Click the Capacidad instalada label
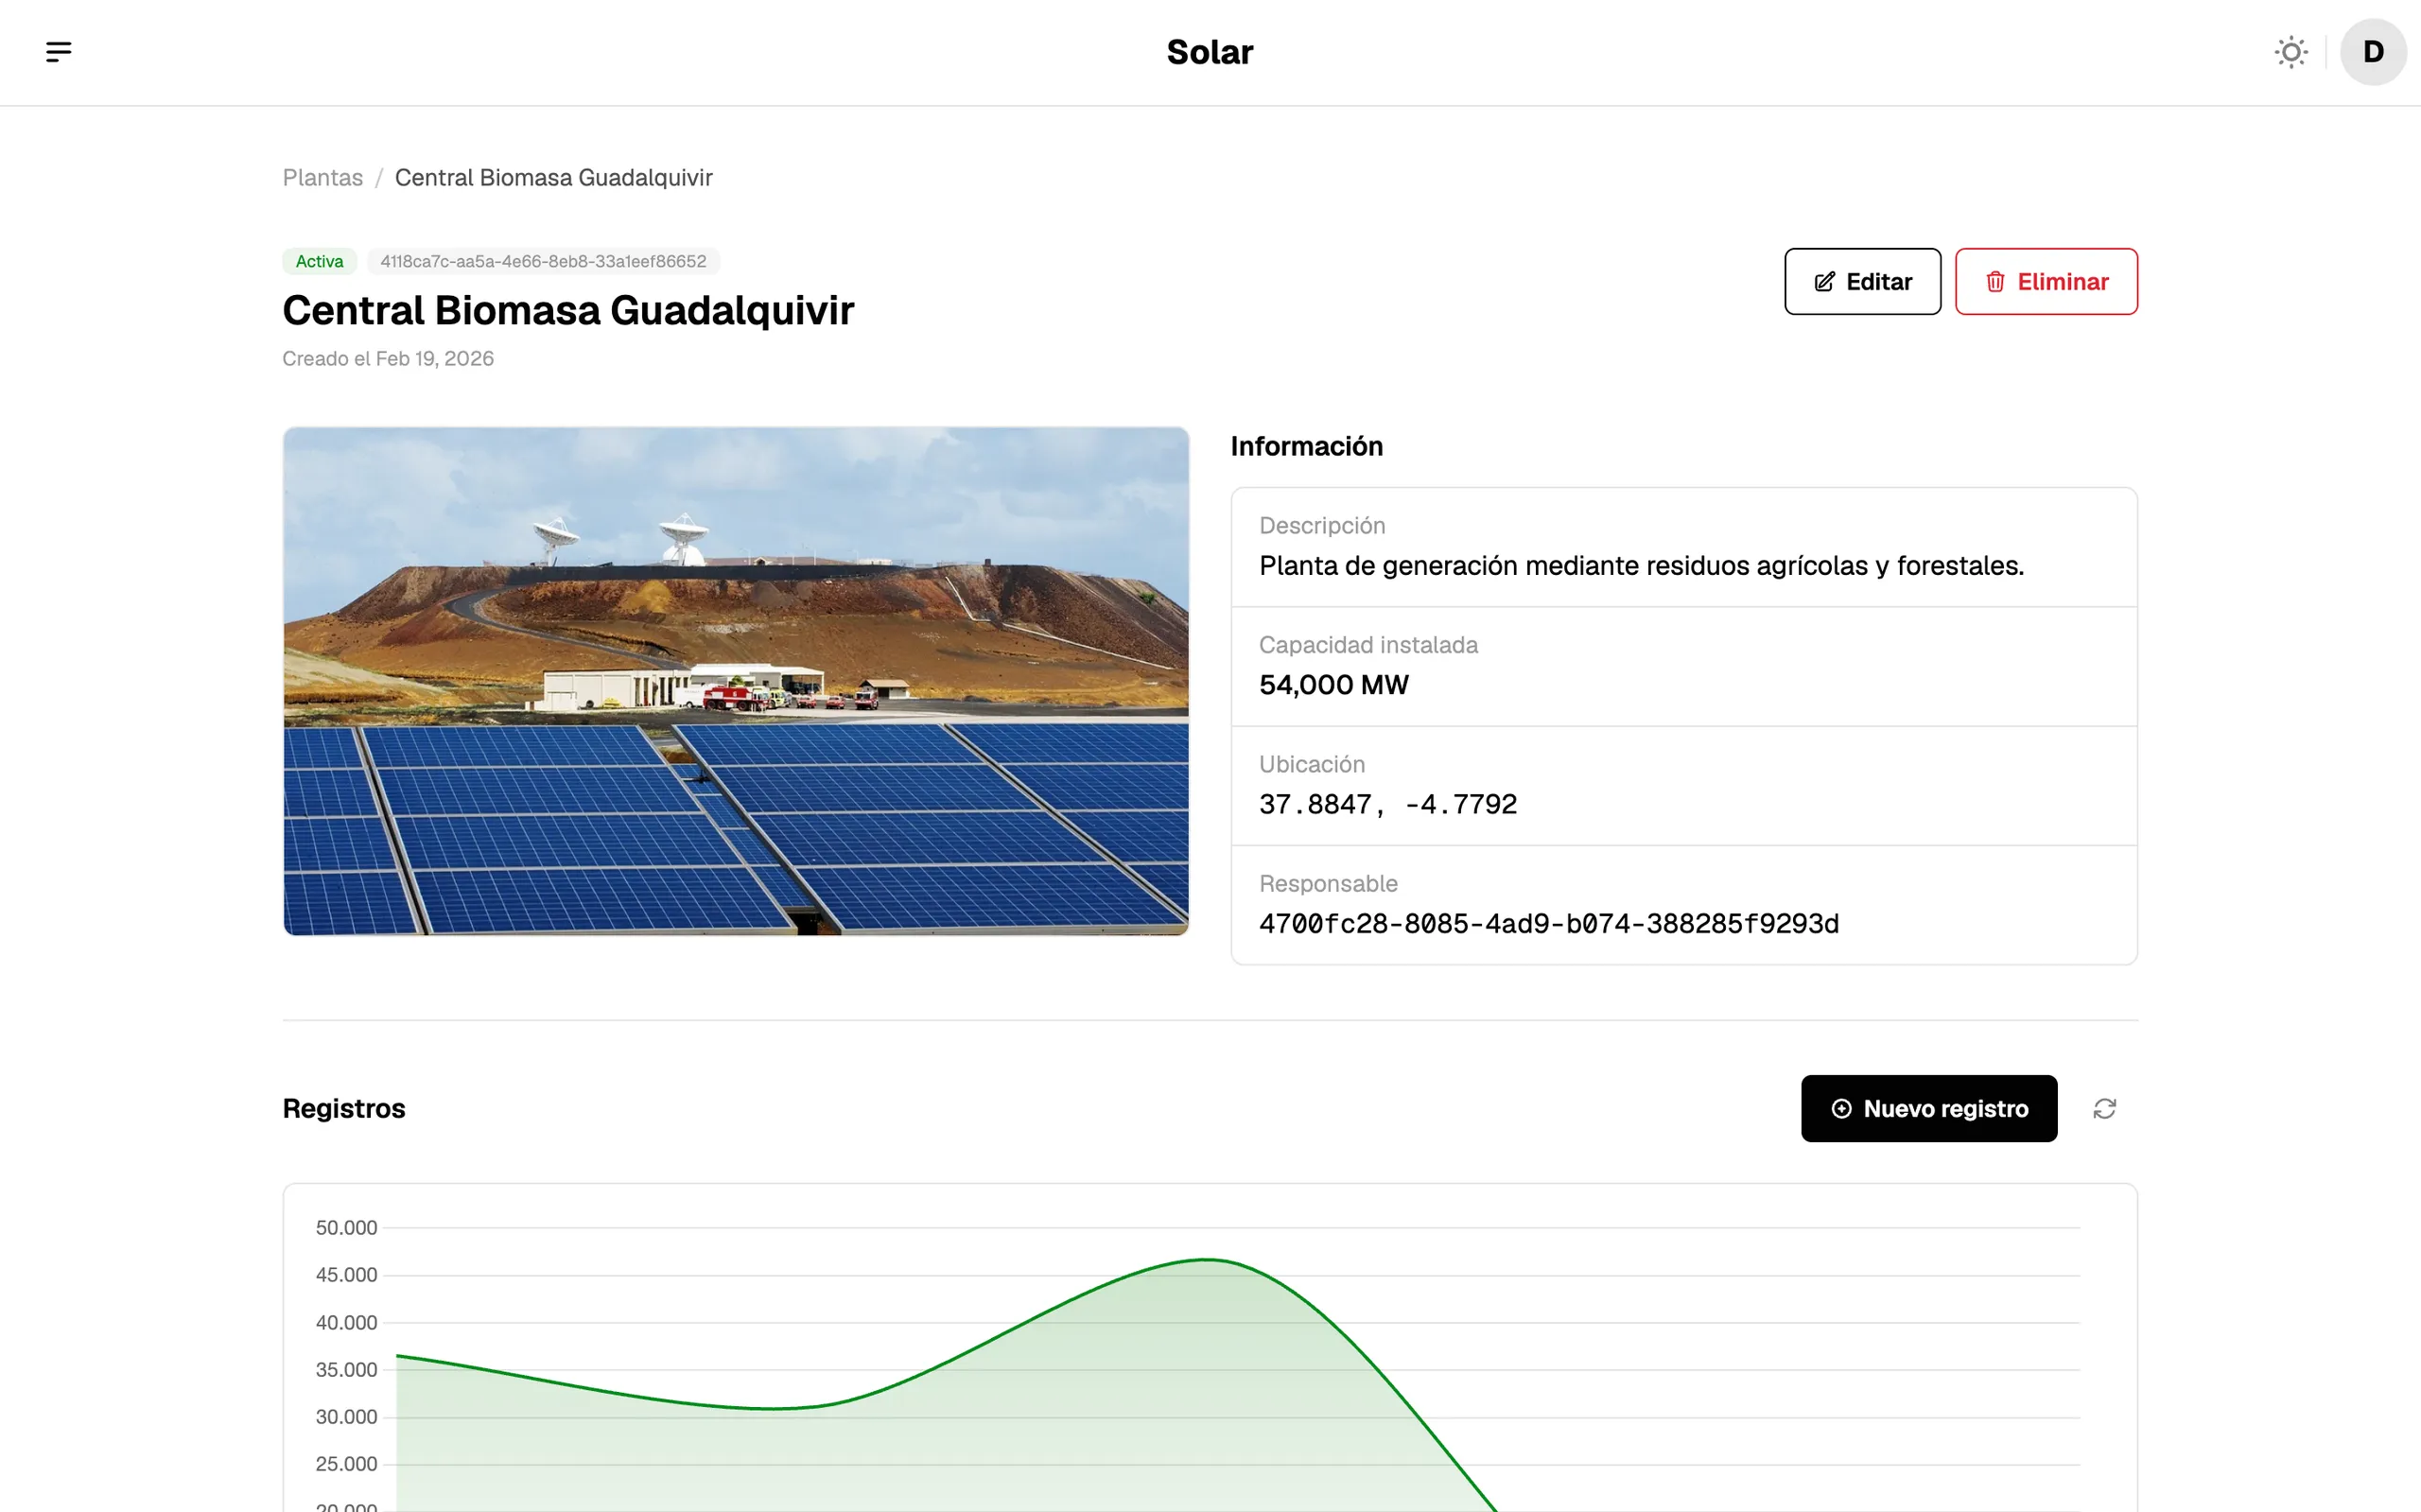The height and width of the screenshot is (1512, 2421). click(1368, 645)
